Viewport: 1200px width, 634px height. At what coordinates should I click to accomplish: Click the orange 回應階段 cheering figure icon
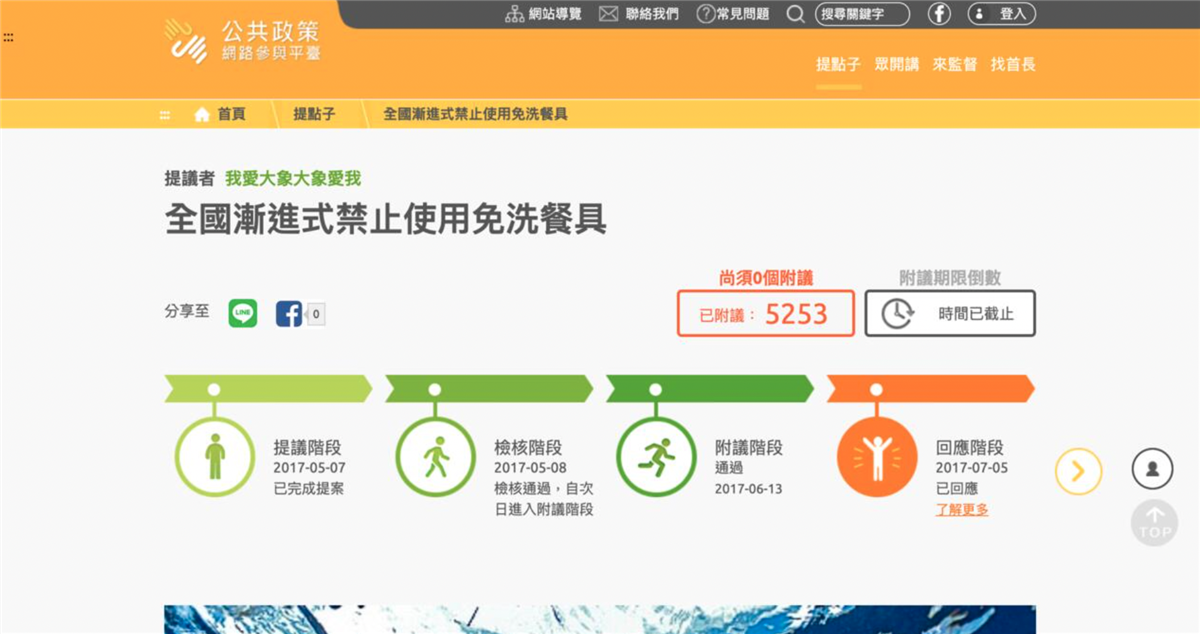[x=877, y=456]
